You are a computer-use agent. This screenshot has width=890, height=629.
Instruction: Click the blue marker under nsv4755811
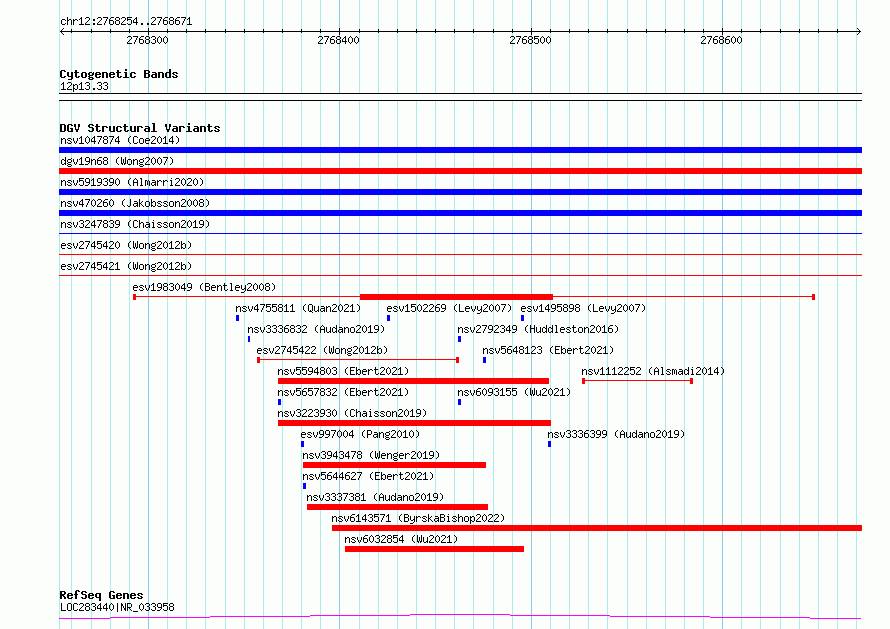[x=237, y=318]
